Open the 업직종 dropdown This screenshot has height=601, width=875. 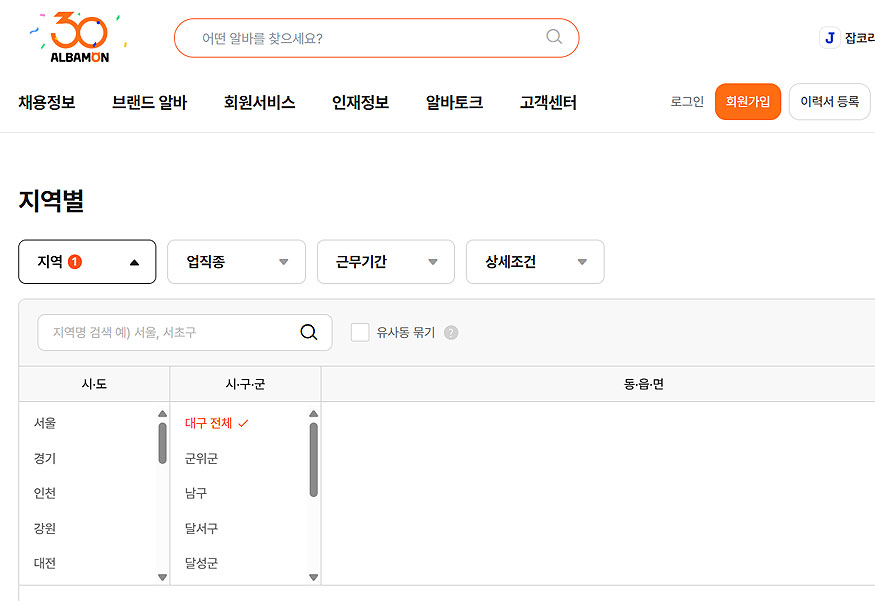point(237,262)
